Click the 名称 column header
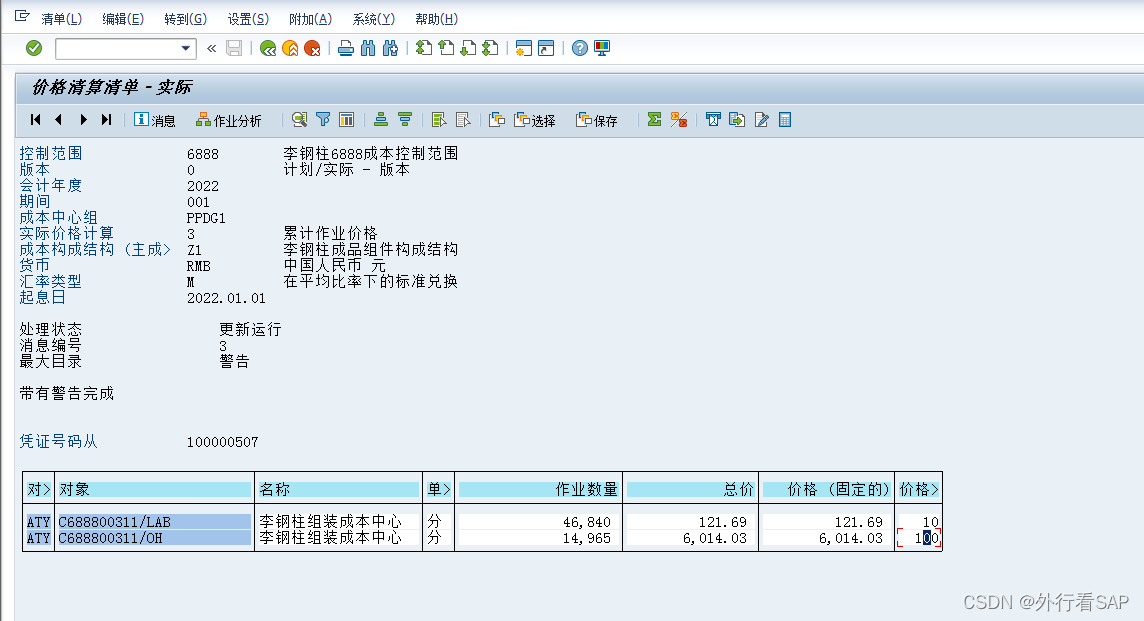Image resolution: width=1144 pixels, height=621 pixels. tap(339, 489)
